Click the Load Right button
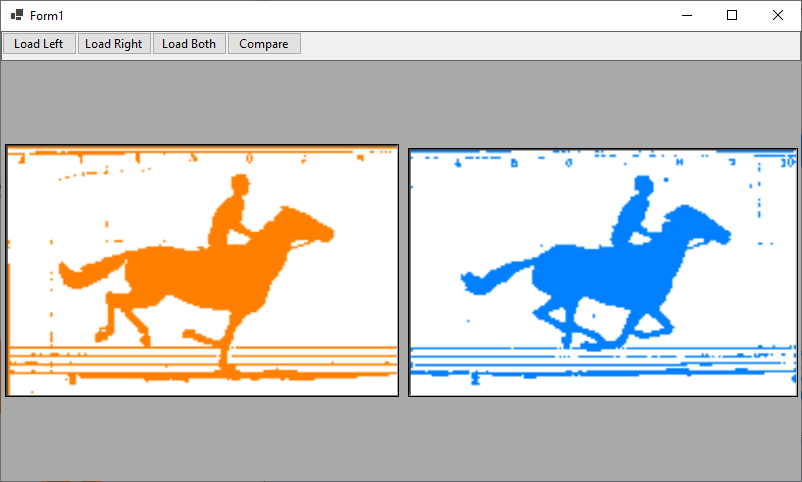Image resolution: width=802 pixels, height=482 pixels. point(114,44)
